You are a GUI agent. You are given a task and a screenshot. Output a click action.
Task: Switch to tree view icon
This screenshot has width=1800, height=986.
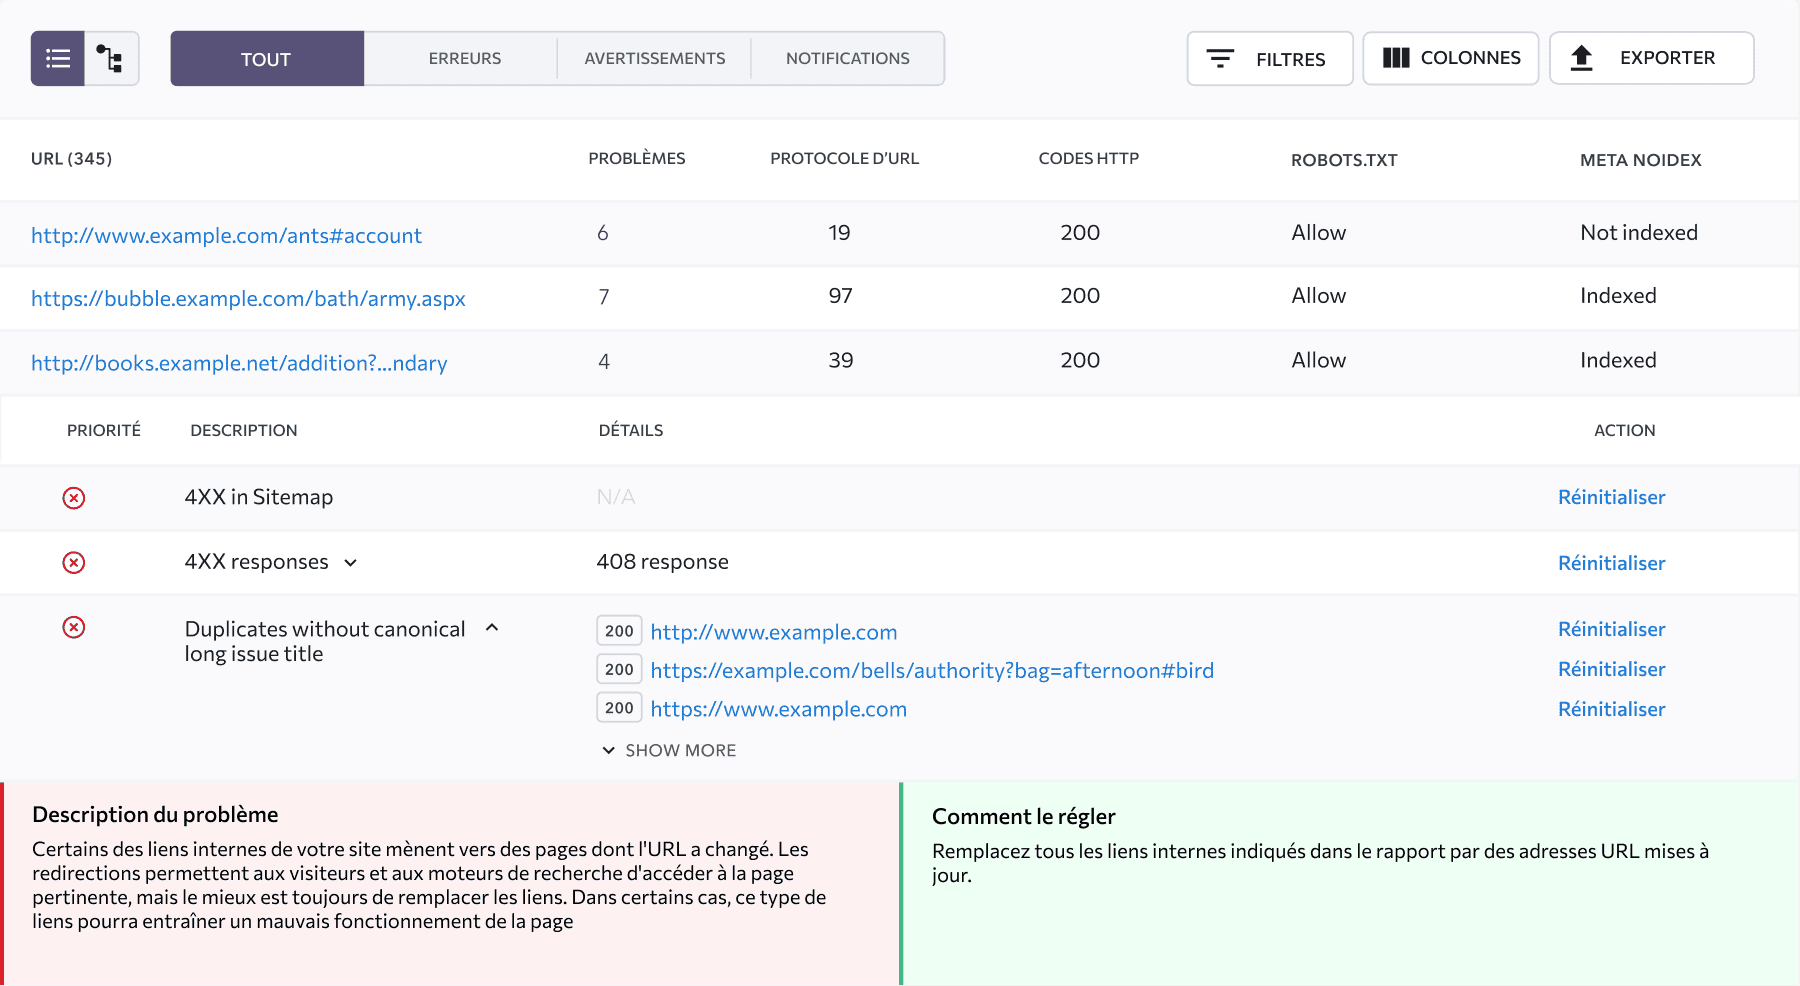[x=111, y=58]
